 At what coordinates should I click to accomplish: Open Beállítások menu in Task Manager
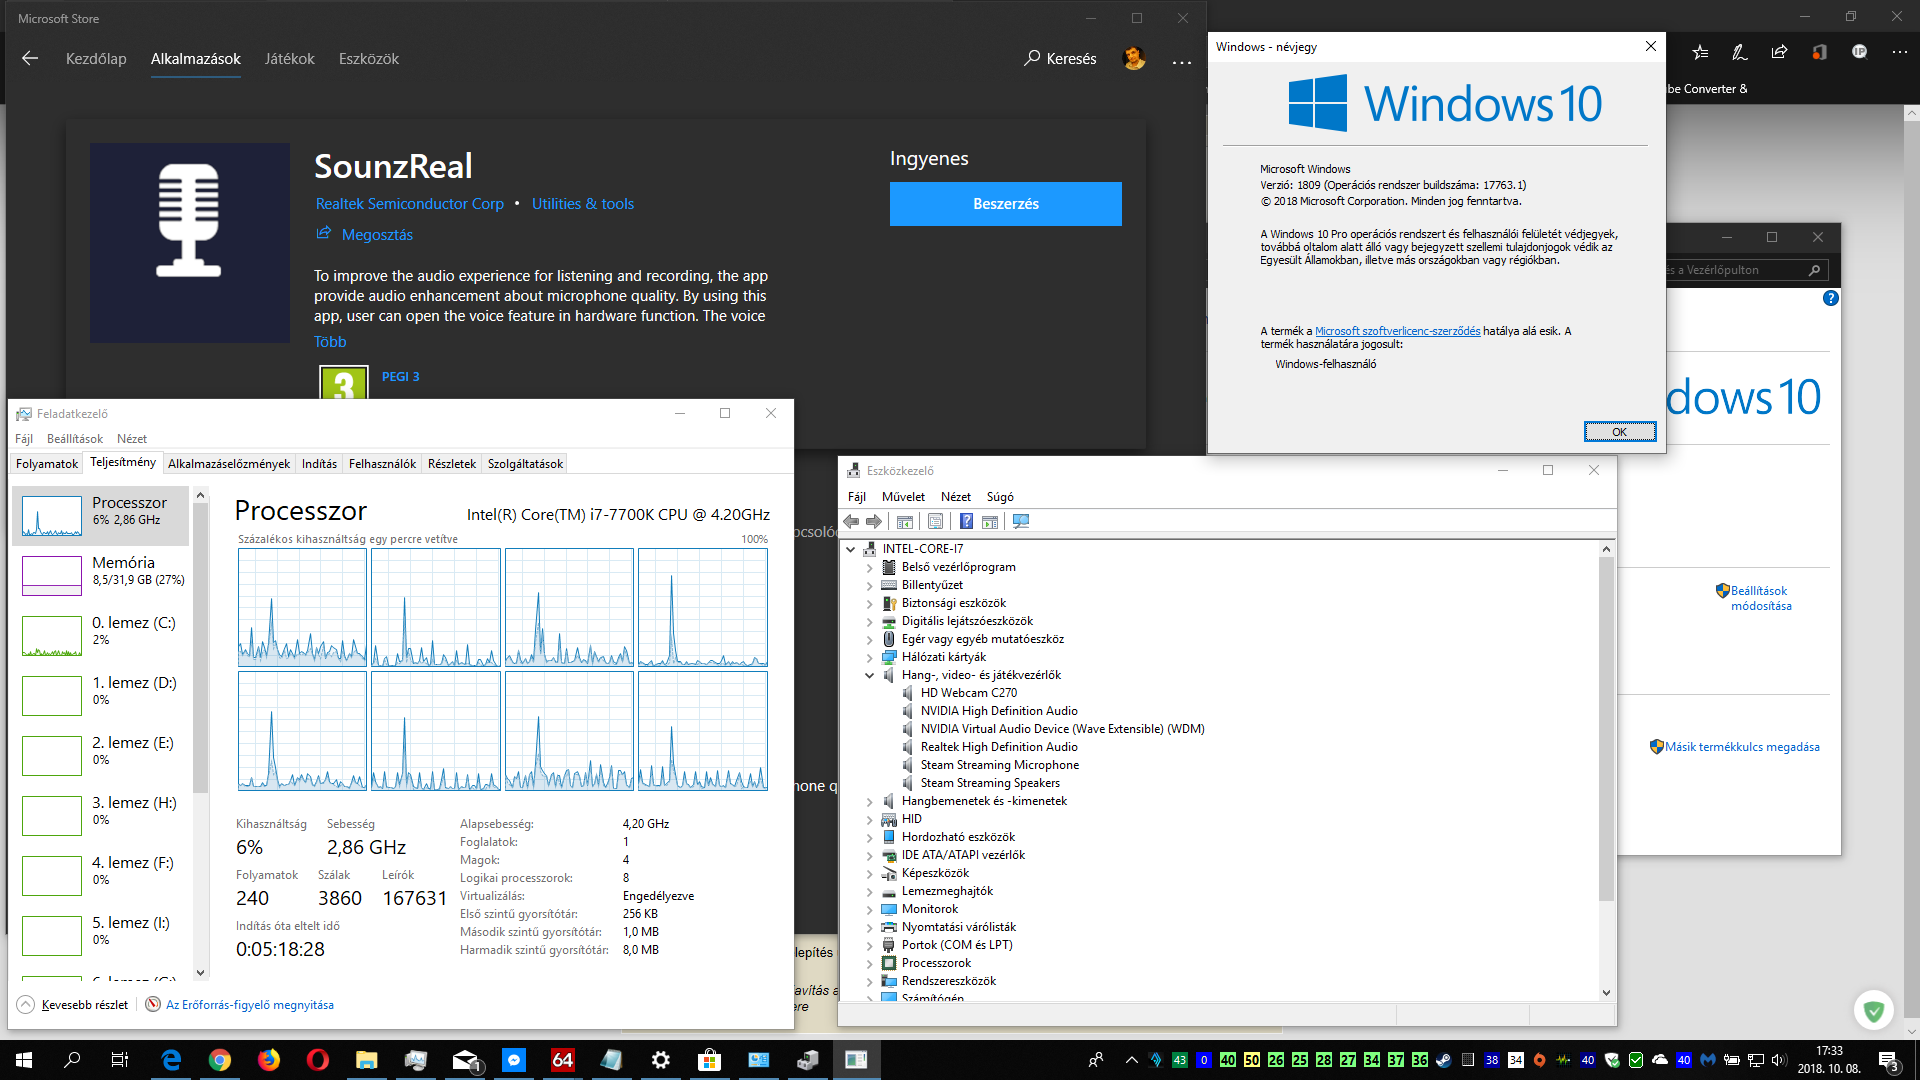(75, 439)
